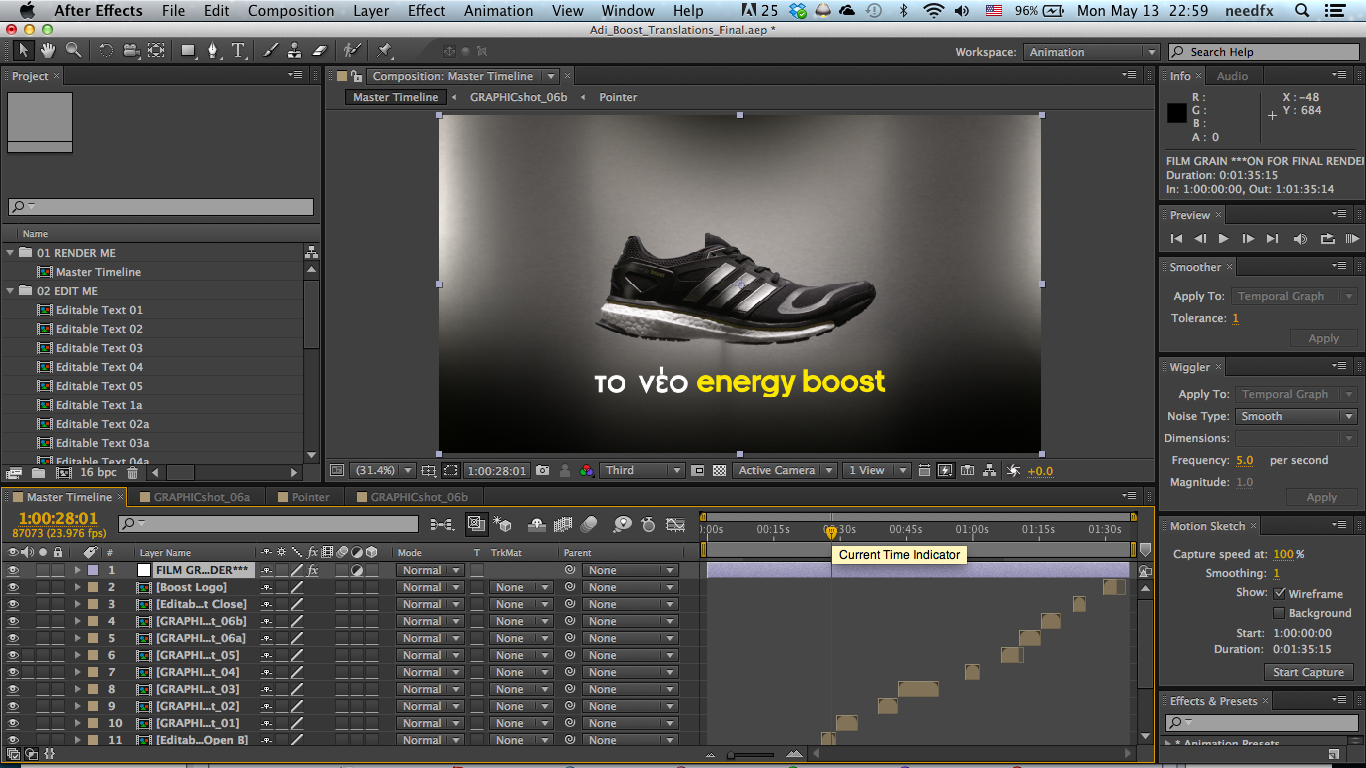Open the Composition menu

(x=291, y=11)
